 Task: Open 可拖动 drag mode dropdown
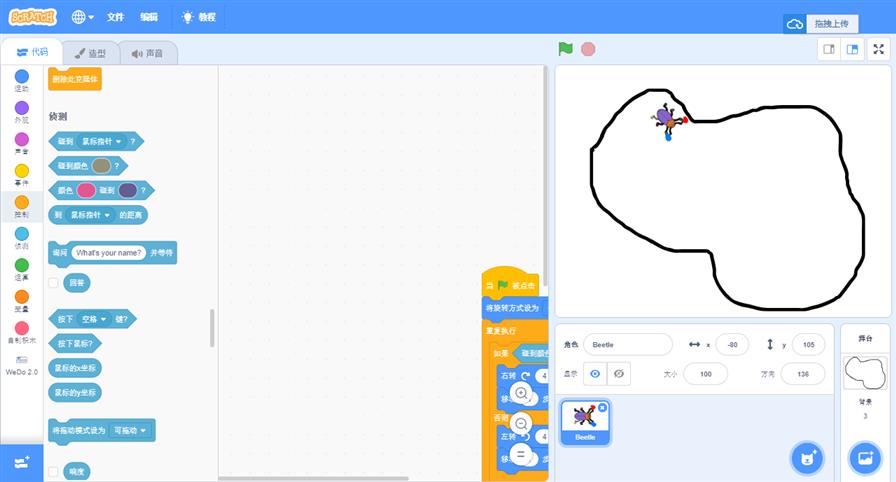[130, 430]
